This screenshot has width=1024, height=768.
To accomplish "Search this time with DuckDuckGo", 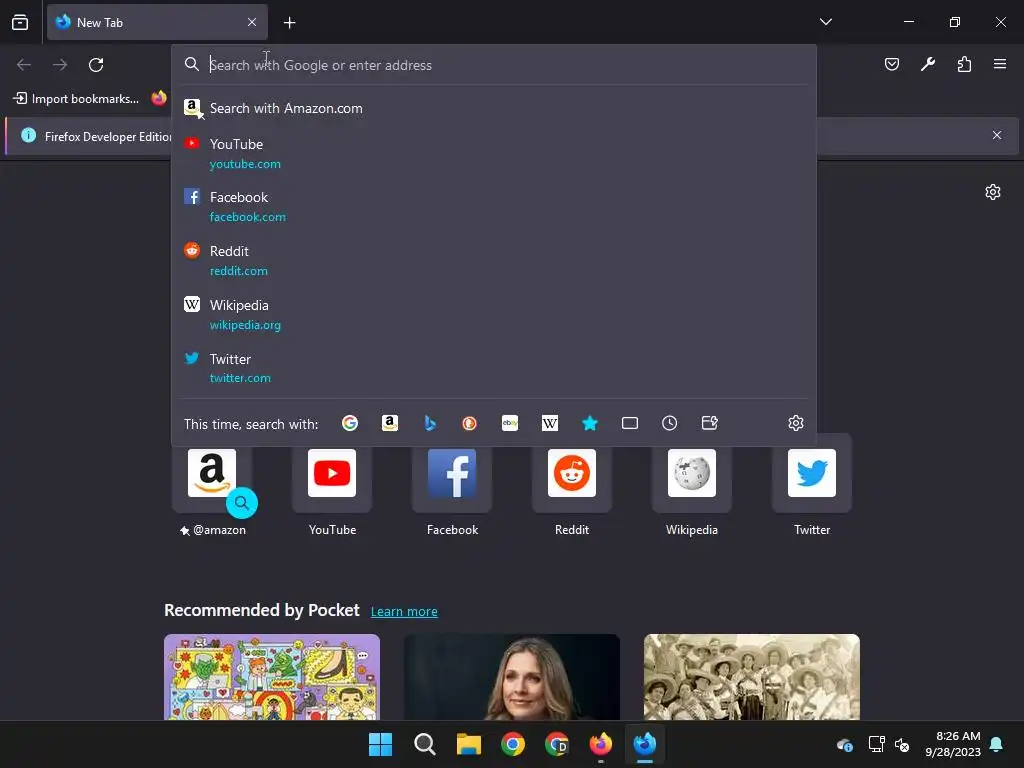I will tap(470, 423).
